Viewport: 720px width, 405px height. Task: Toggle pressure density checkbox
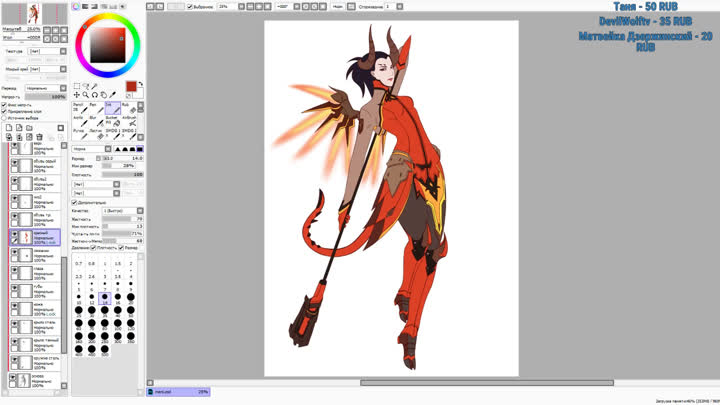tap(93, 248)
